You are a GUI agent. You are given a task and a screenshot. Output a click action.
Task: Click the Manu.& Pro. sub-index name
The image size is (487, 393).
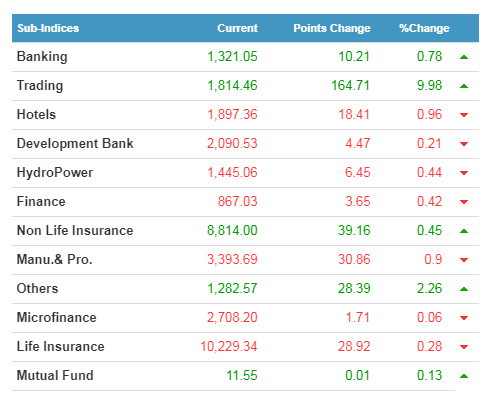[54, 259]
